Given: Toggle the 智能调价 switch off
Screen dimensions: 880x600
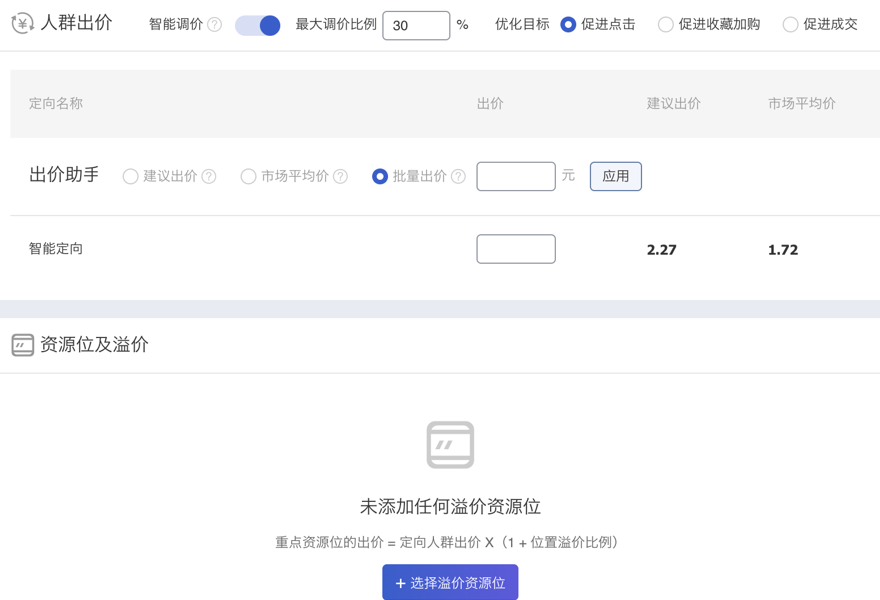Looking at the screenshot, I should tap(258, 25).
